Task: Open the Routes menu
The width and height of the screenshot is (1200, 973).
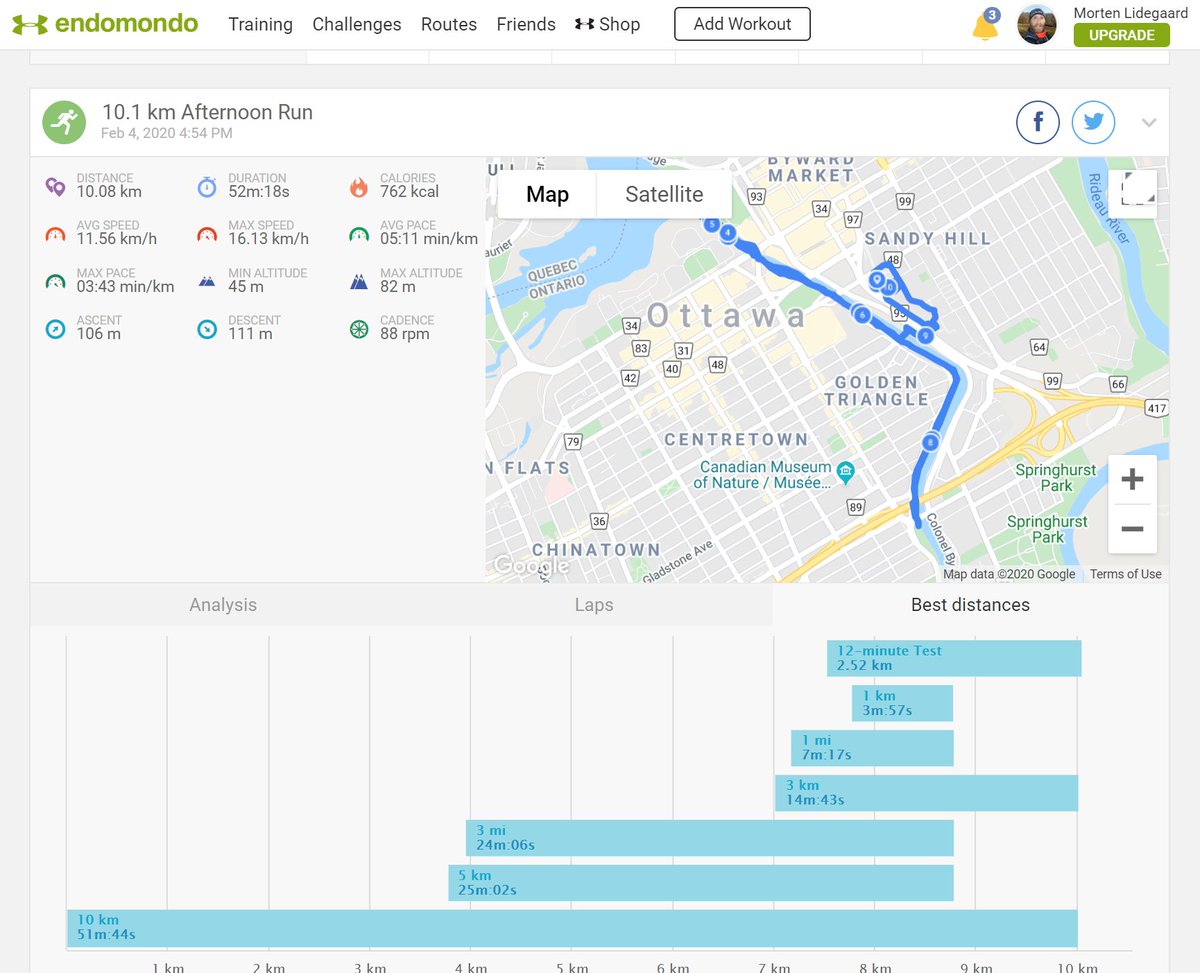Action: [449, 24]
